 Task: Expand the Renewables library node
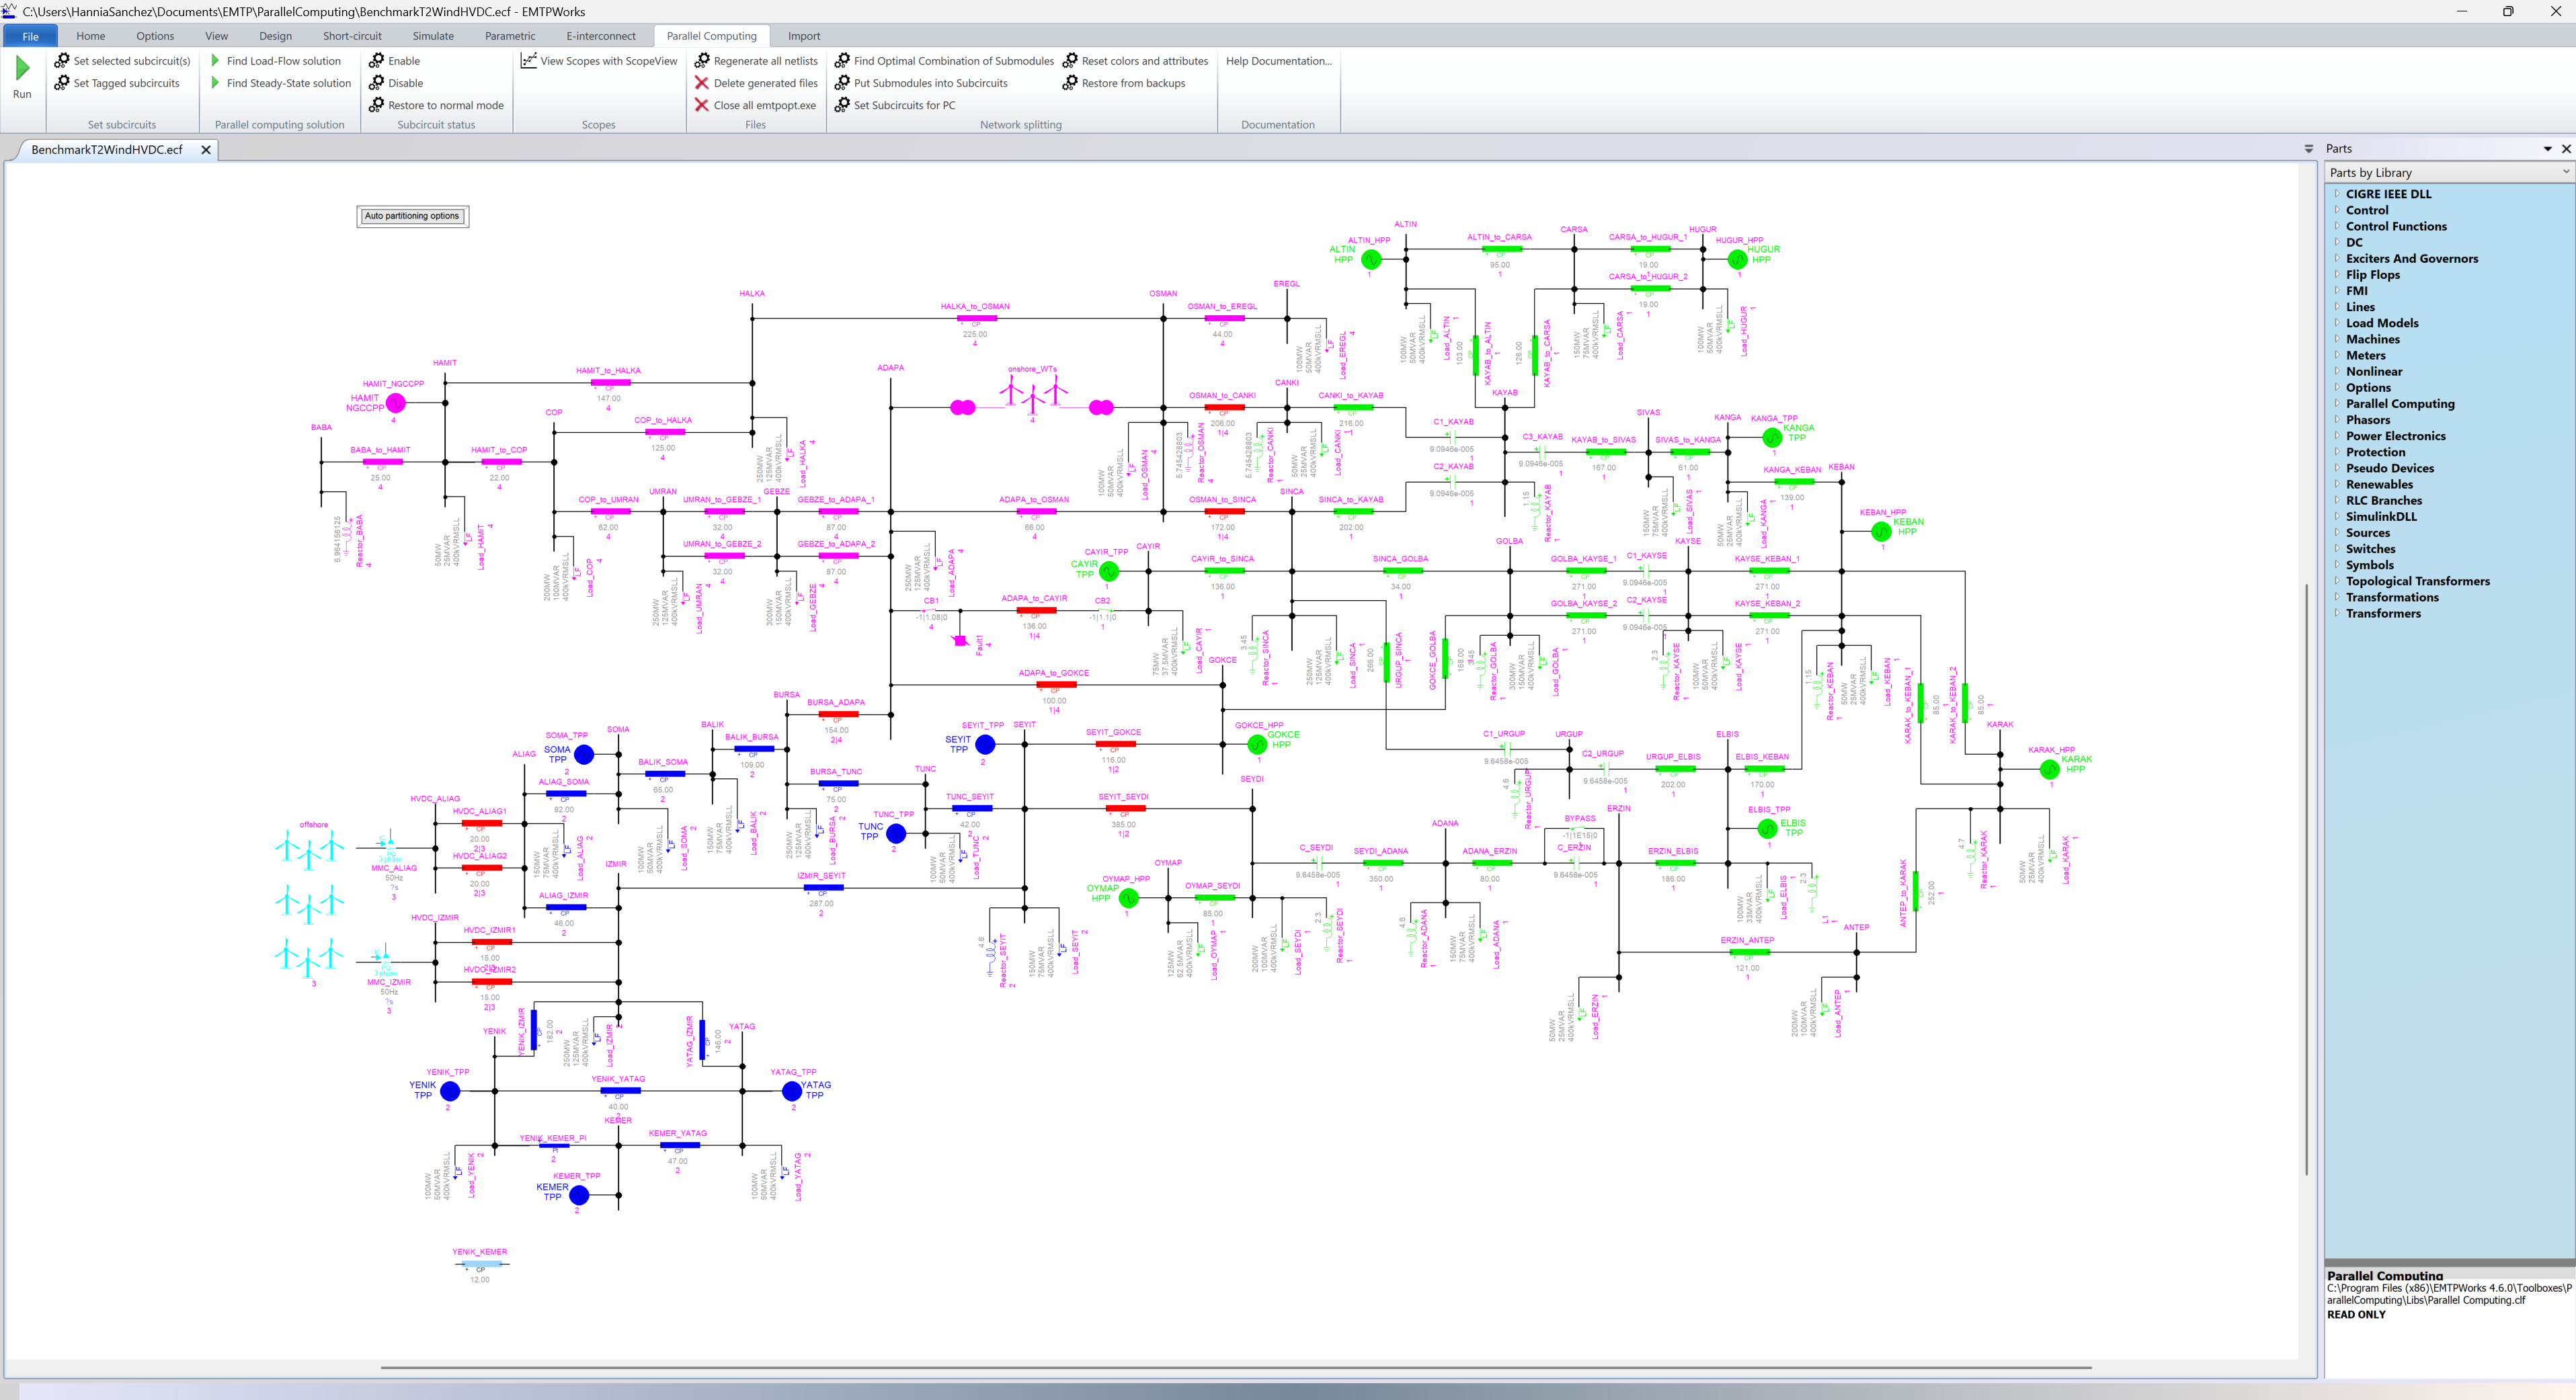[2337, 484]
